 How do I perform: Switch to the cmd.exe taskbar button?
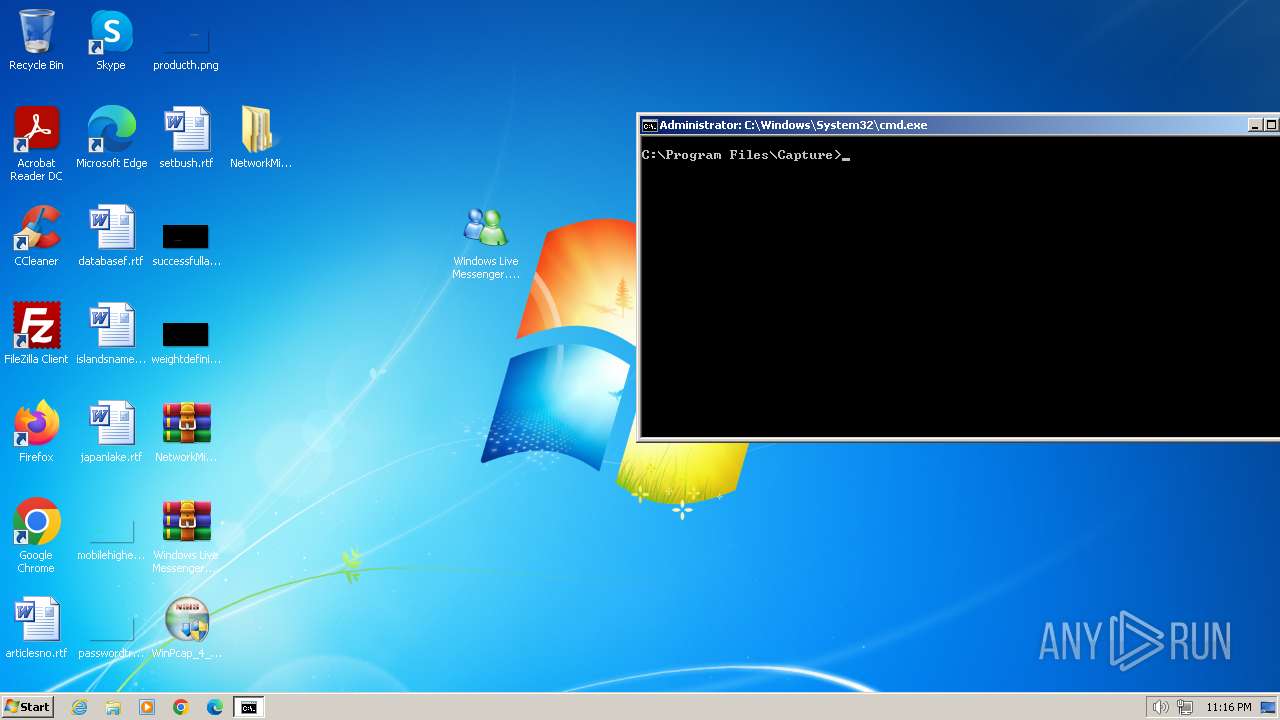click(248, 707)
